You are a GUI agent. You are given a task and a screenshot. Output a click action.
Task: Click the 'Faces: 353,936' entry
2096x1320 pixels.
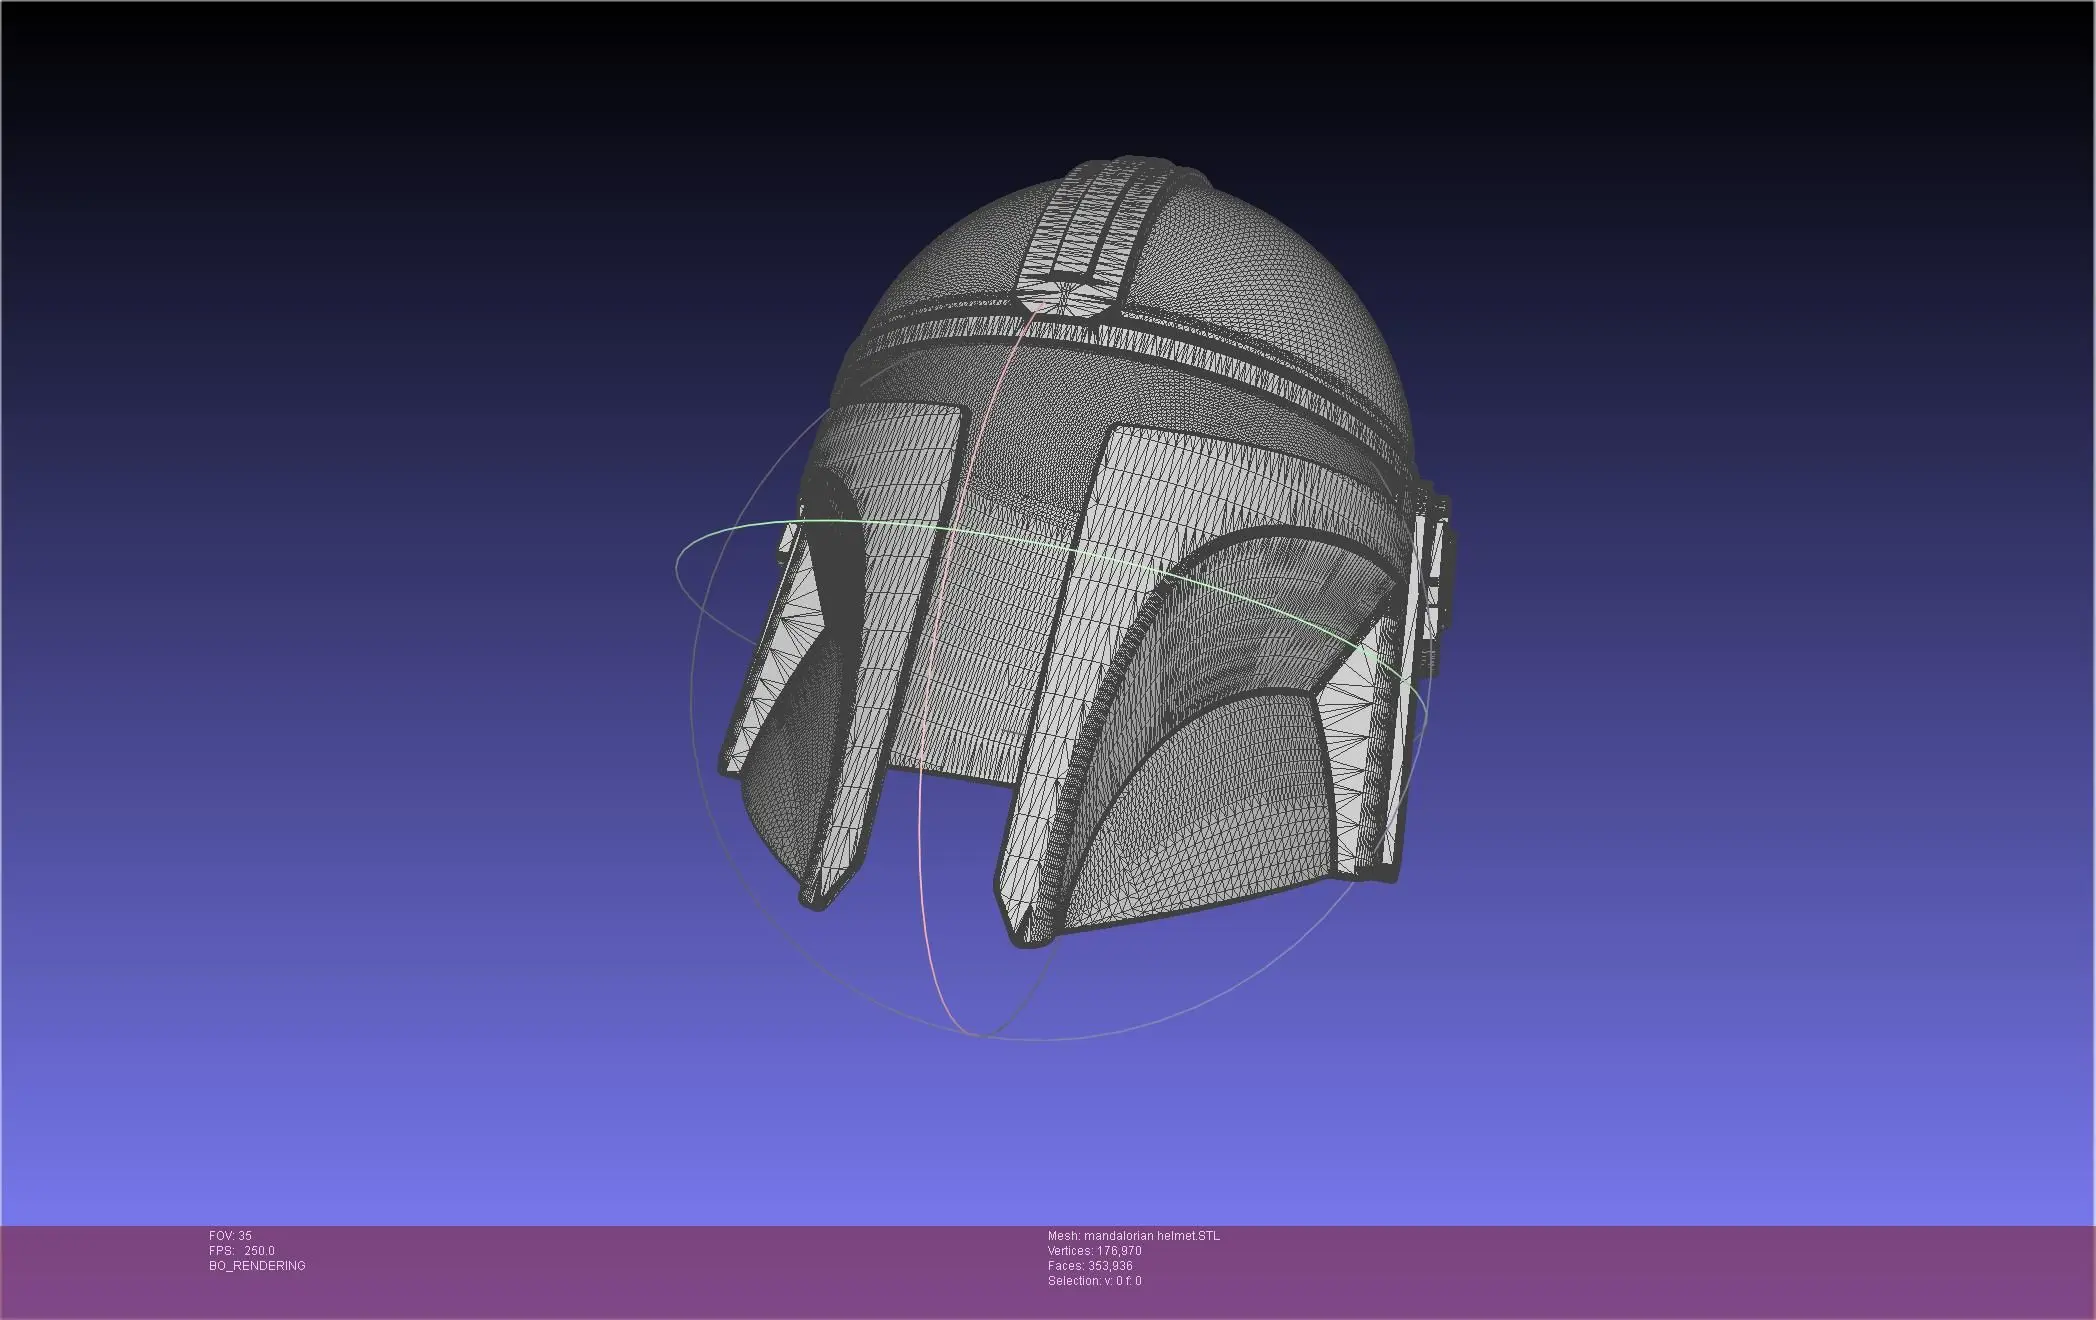tap(1090, 1266)
